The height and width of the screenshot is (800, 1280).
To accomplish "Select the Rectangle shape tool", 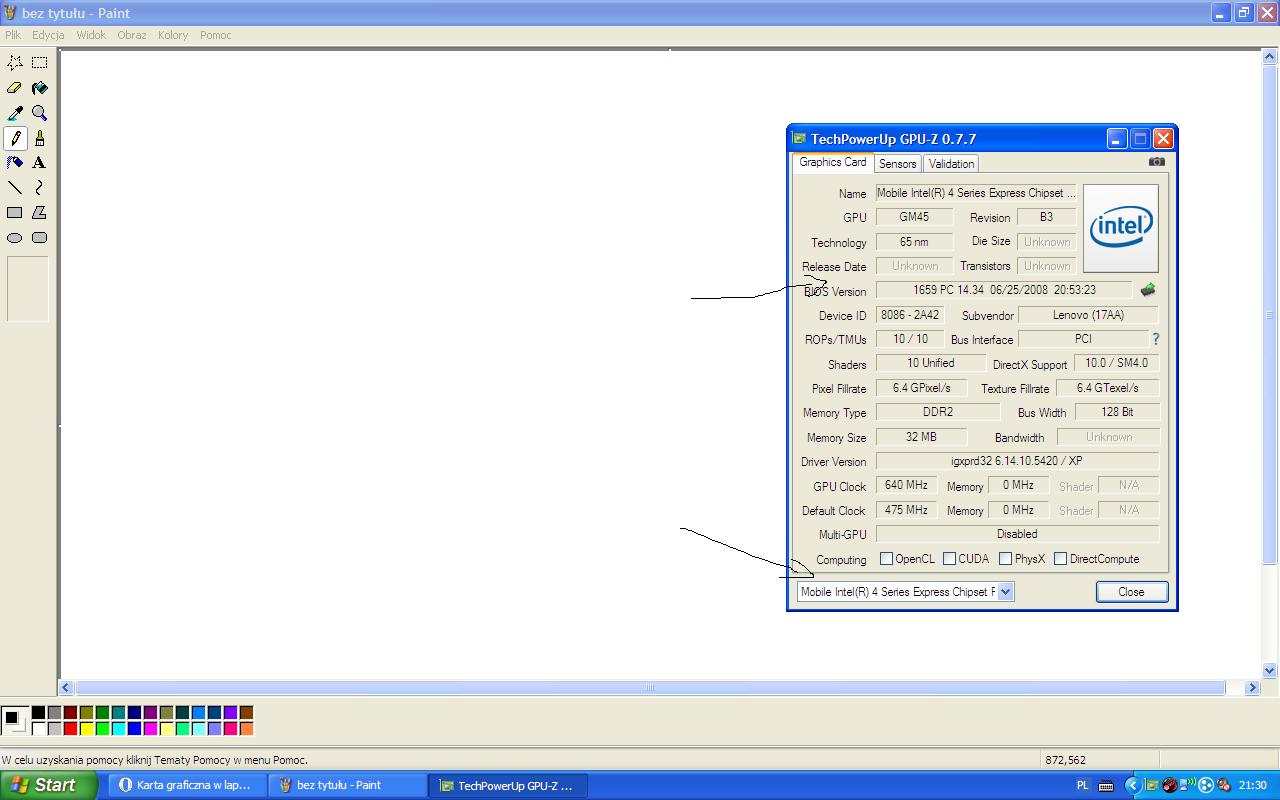I will click(x=15, y=213).
